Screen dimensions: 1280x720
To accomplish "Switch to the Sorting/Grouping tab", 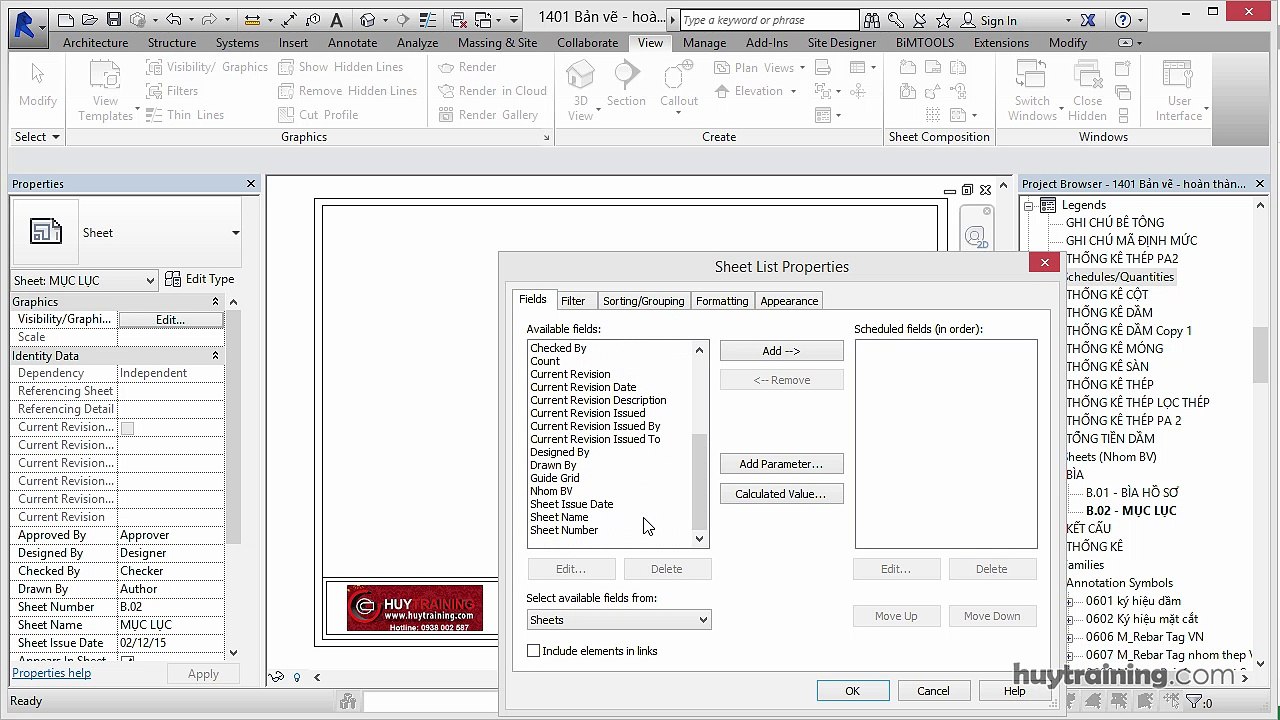I will click(x=643, y=301).
